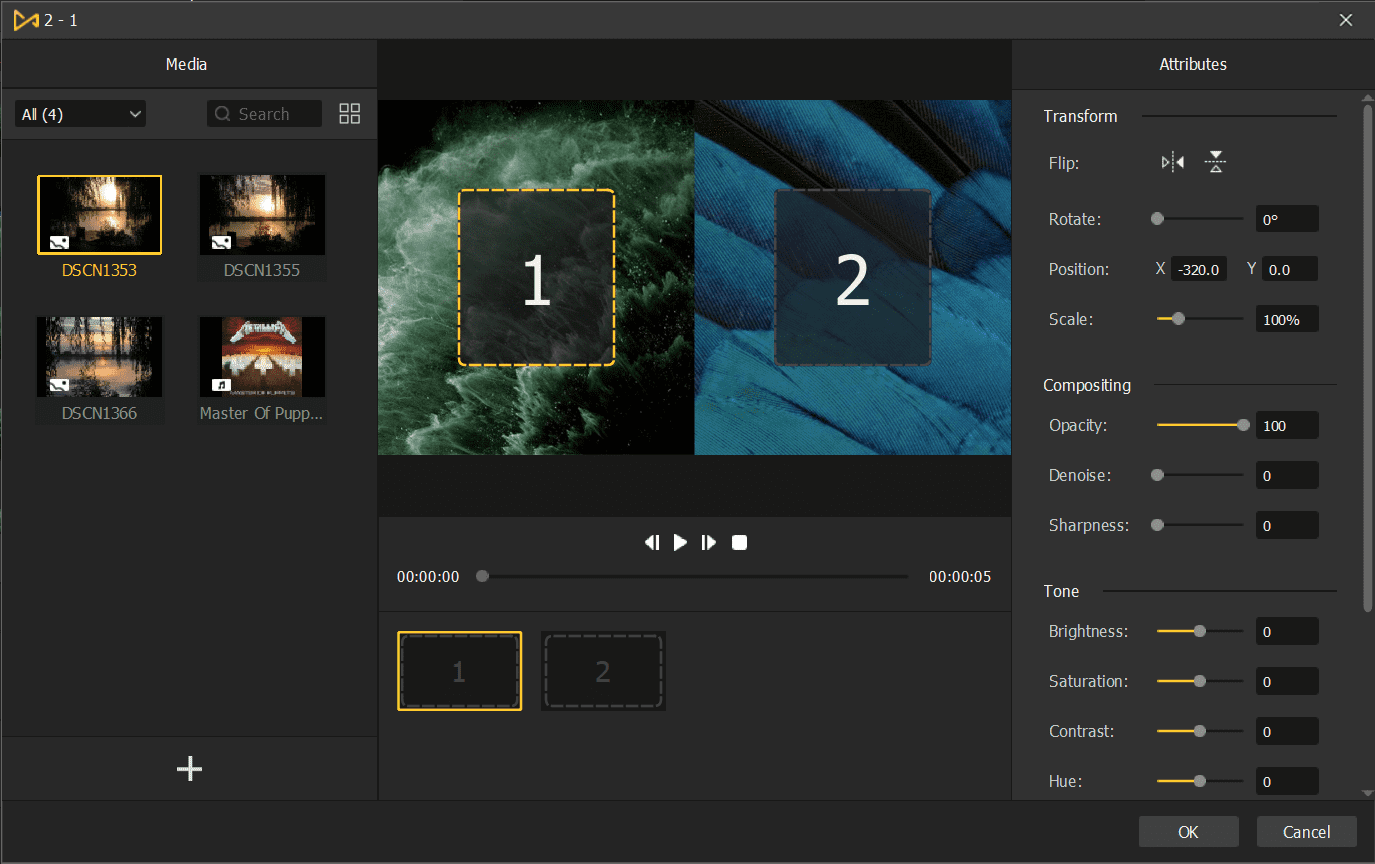Viewport: 1375px width, 864px height.
Task: Adjust the Contrast slider
Action: [1200, 731]
